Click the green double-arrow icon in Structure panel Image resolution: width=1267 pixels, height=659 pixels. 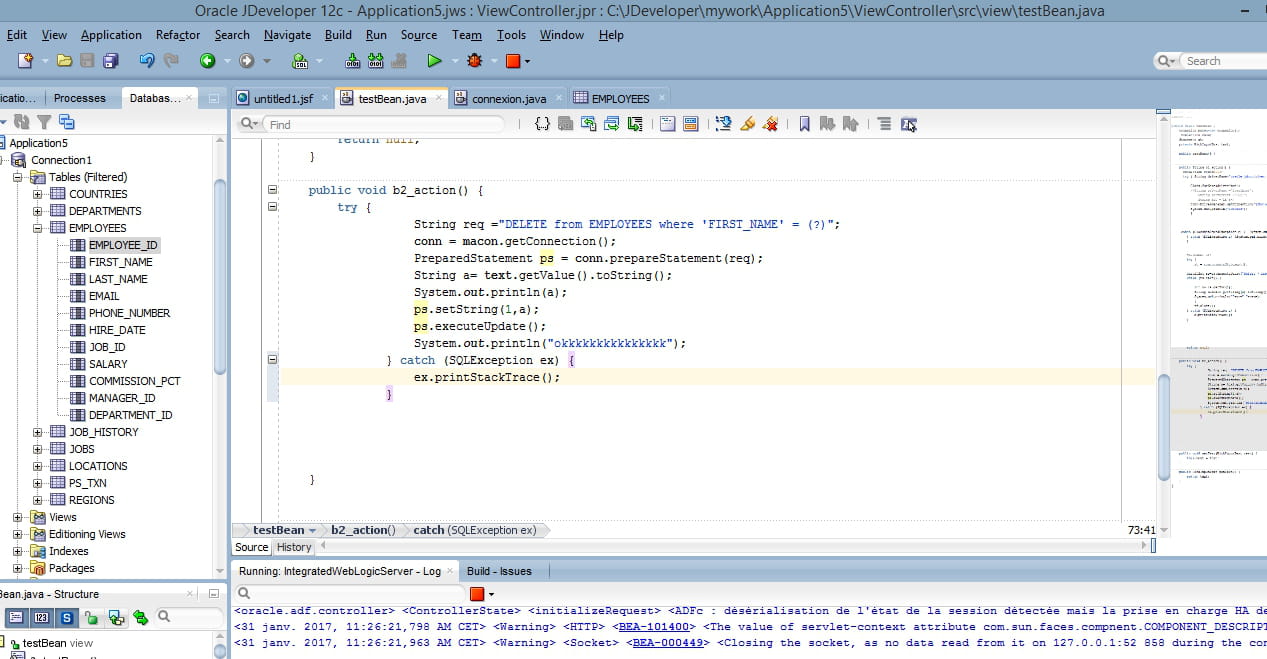point(140,618)
